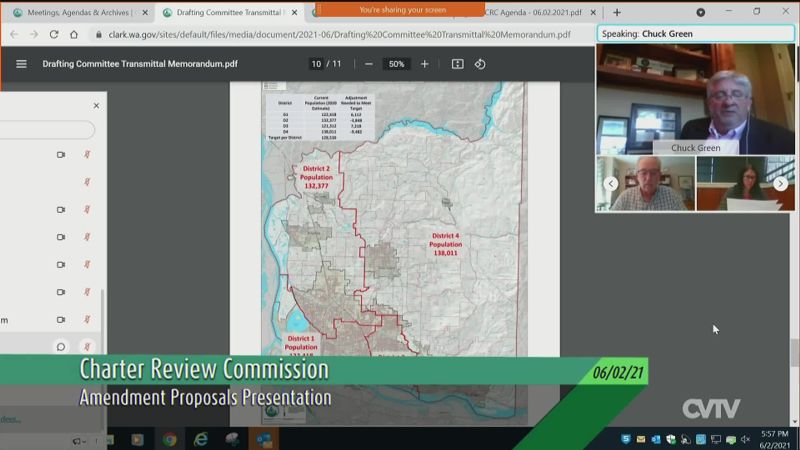Zoom in the PDF with plus button
Screen dimensions: 800x450
[424, 64]
